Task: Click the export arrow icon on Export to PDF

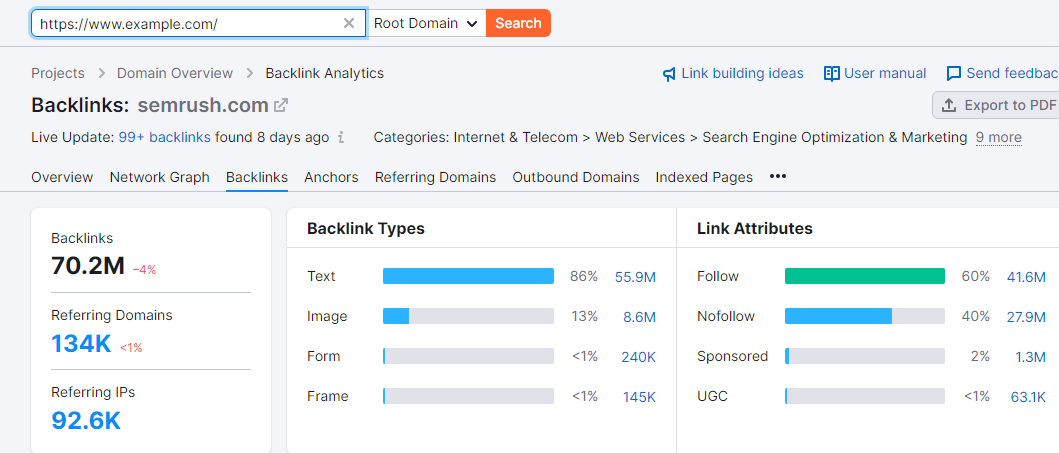Action: coord(949,105)
